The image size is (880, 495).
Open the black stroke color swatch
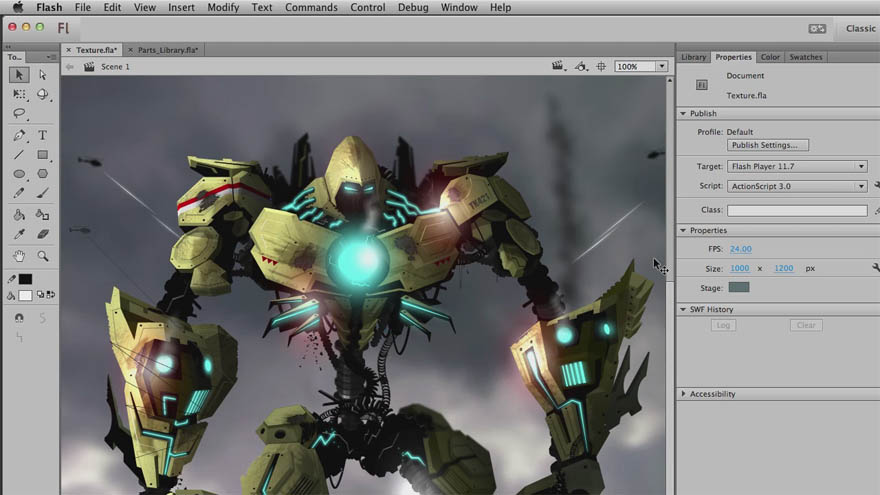tap(25, 279)
